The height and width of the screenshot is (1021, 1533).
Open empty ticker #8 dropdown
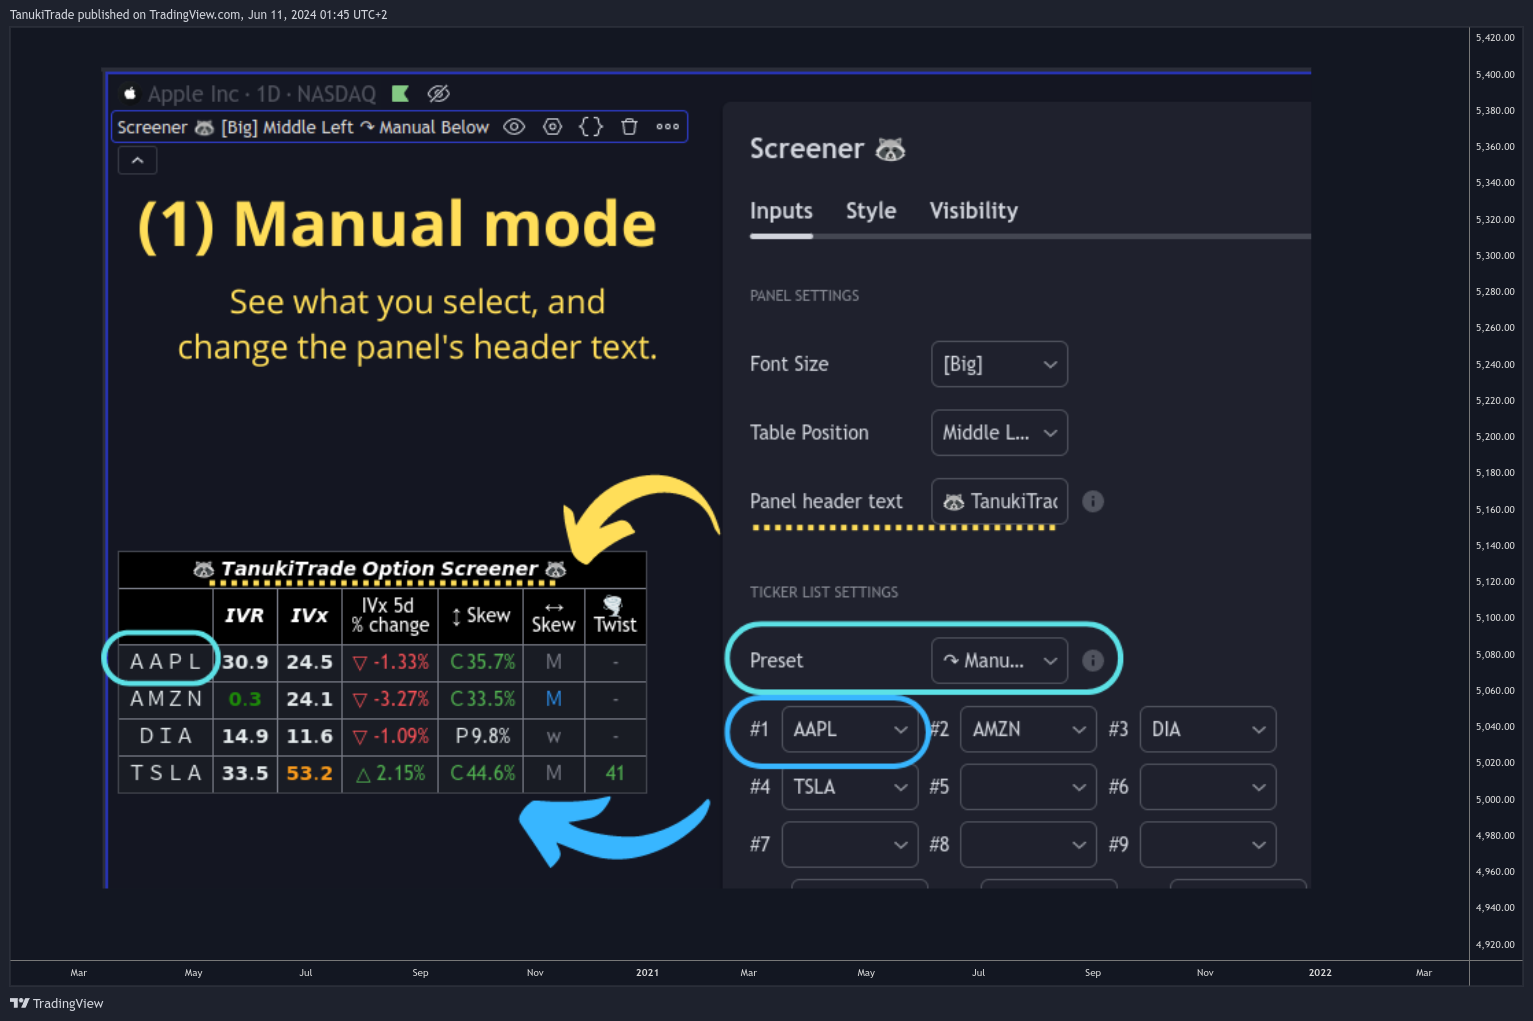(x=1028, y=845)
